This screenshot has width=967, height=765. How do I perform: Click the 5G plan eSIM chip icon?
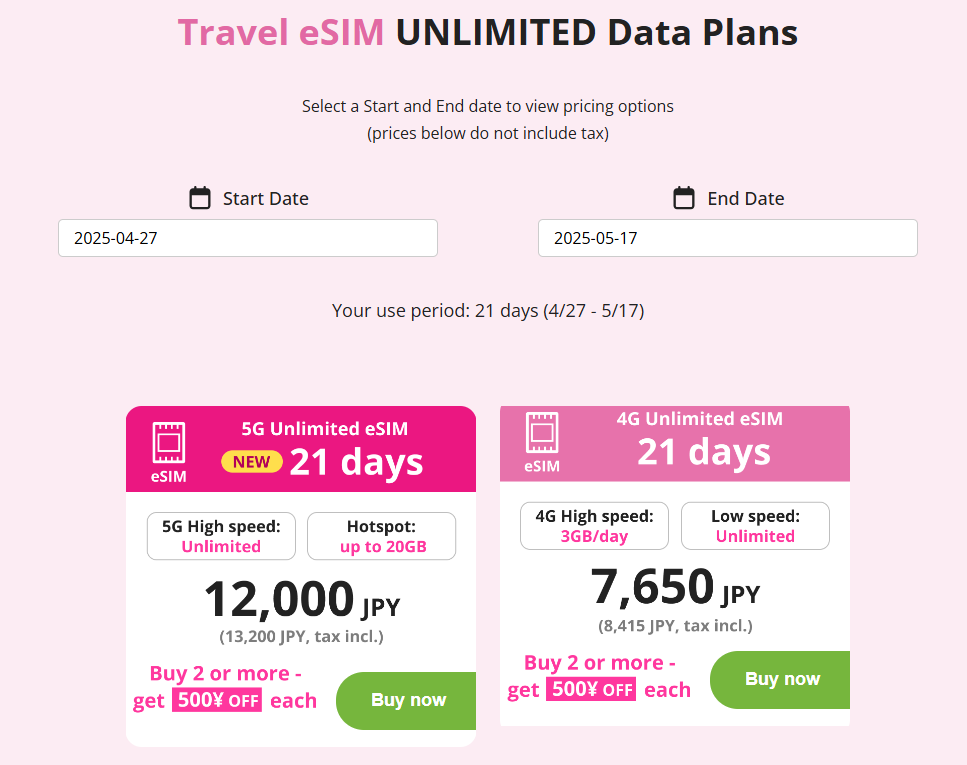click(x=168, y=442)
